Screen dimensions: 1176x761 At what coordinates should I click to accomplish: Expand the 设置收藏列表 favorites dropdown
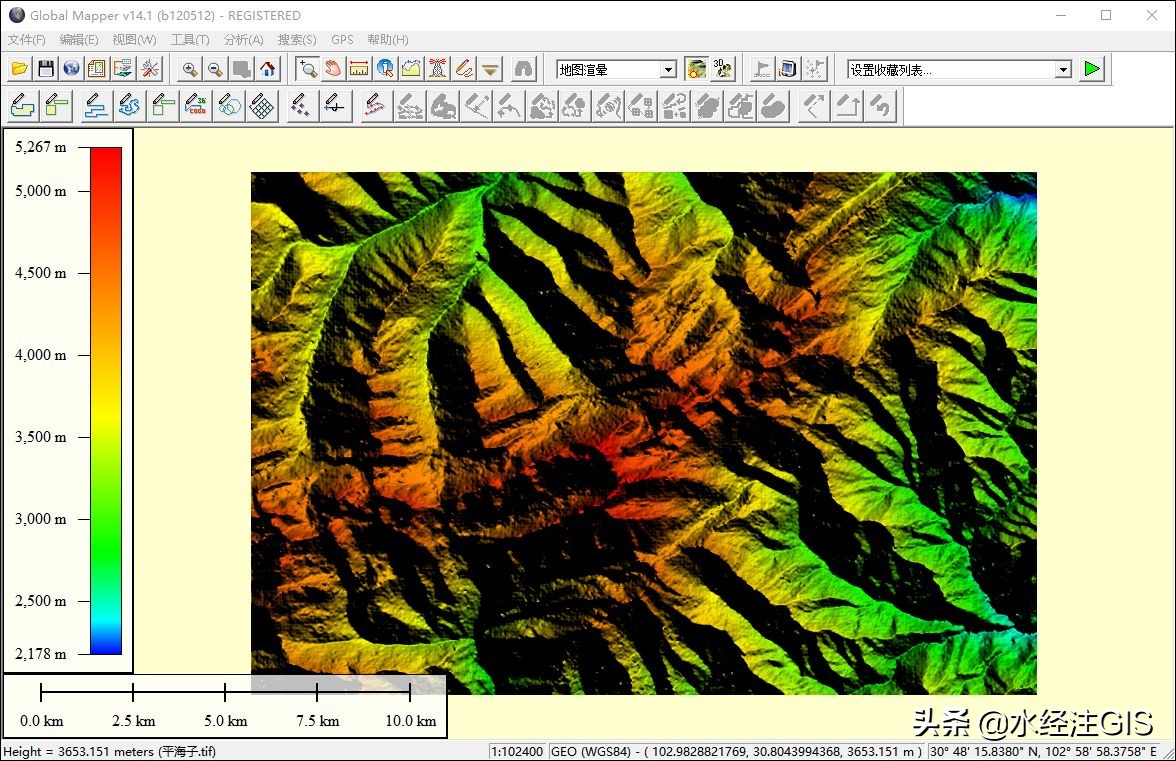1063,69
